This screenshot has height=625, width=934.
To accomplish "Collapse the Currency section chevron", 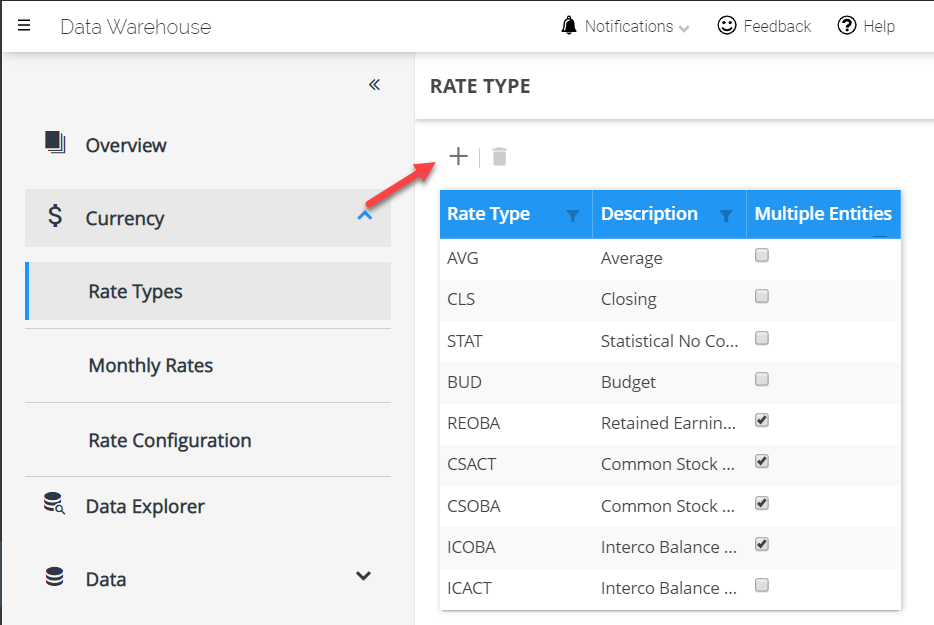I will click(x=365, y=215).
